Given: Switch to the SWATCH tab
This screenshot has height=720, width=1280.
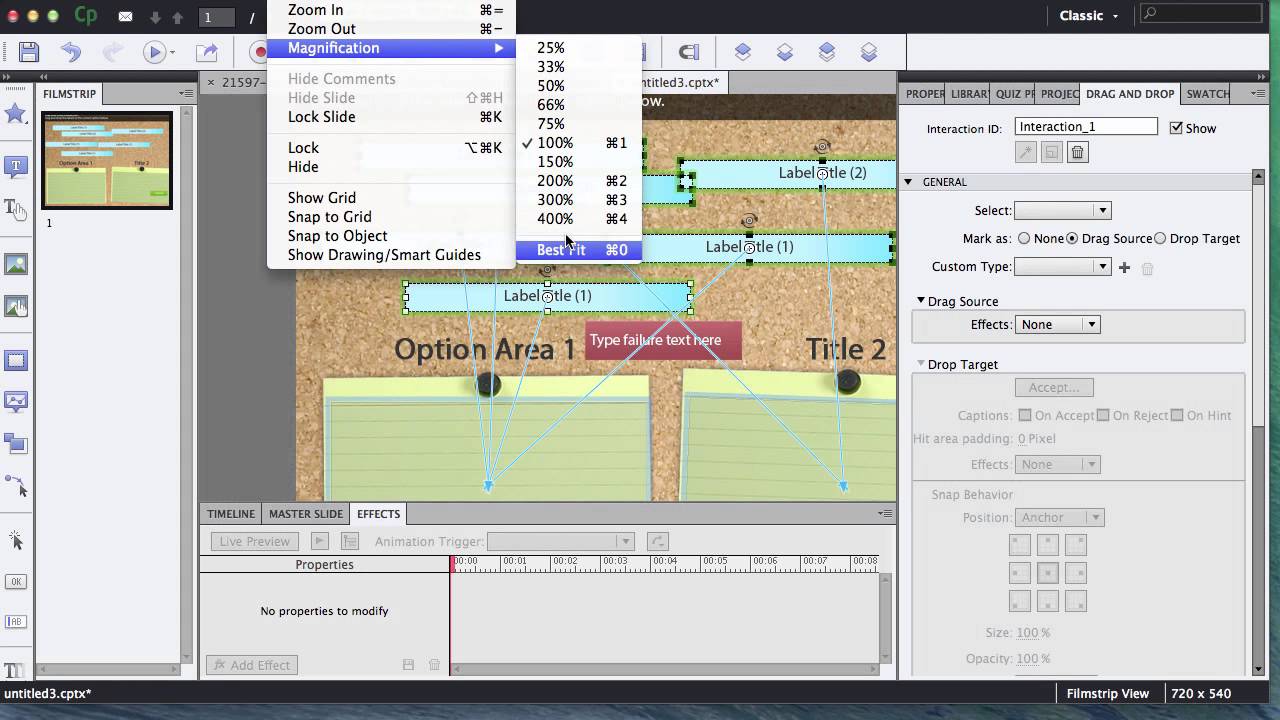Looking at the screenshot, I should click(x=1208, y=94).
